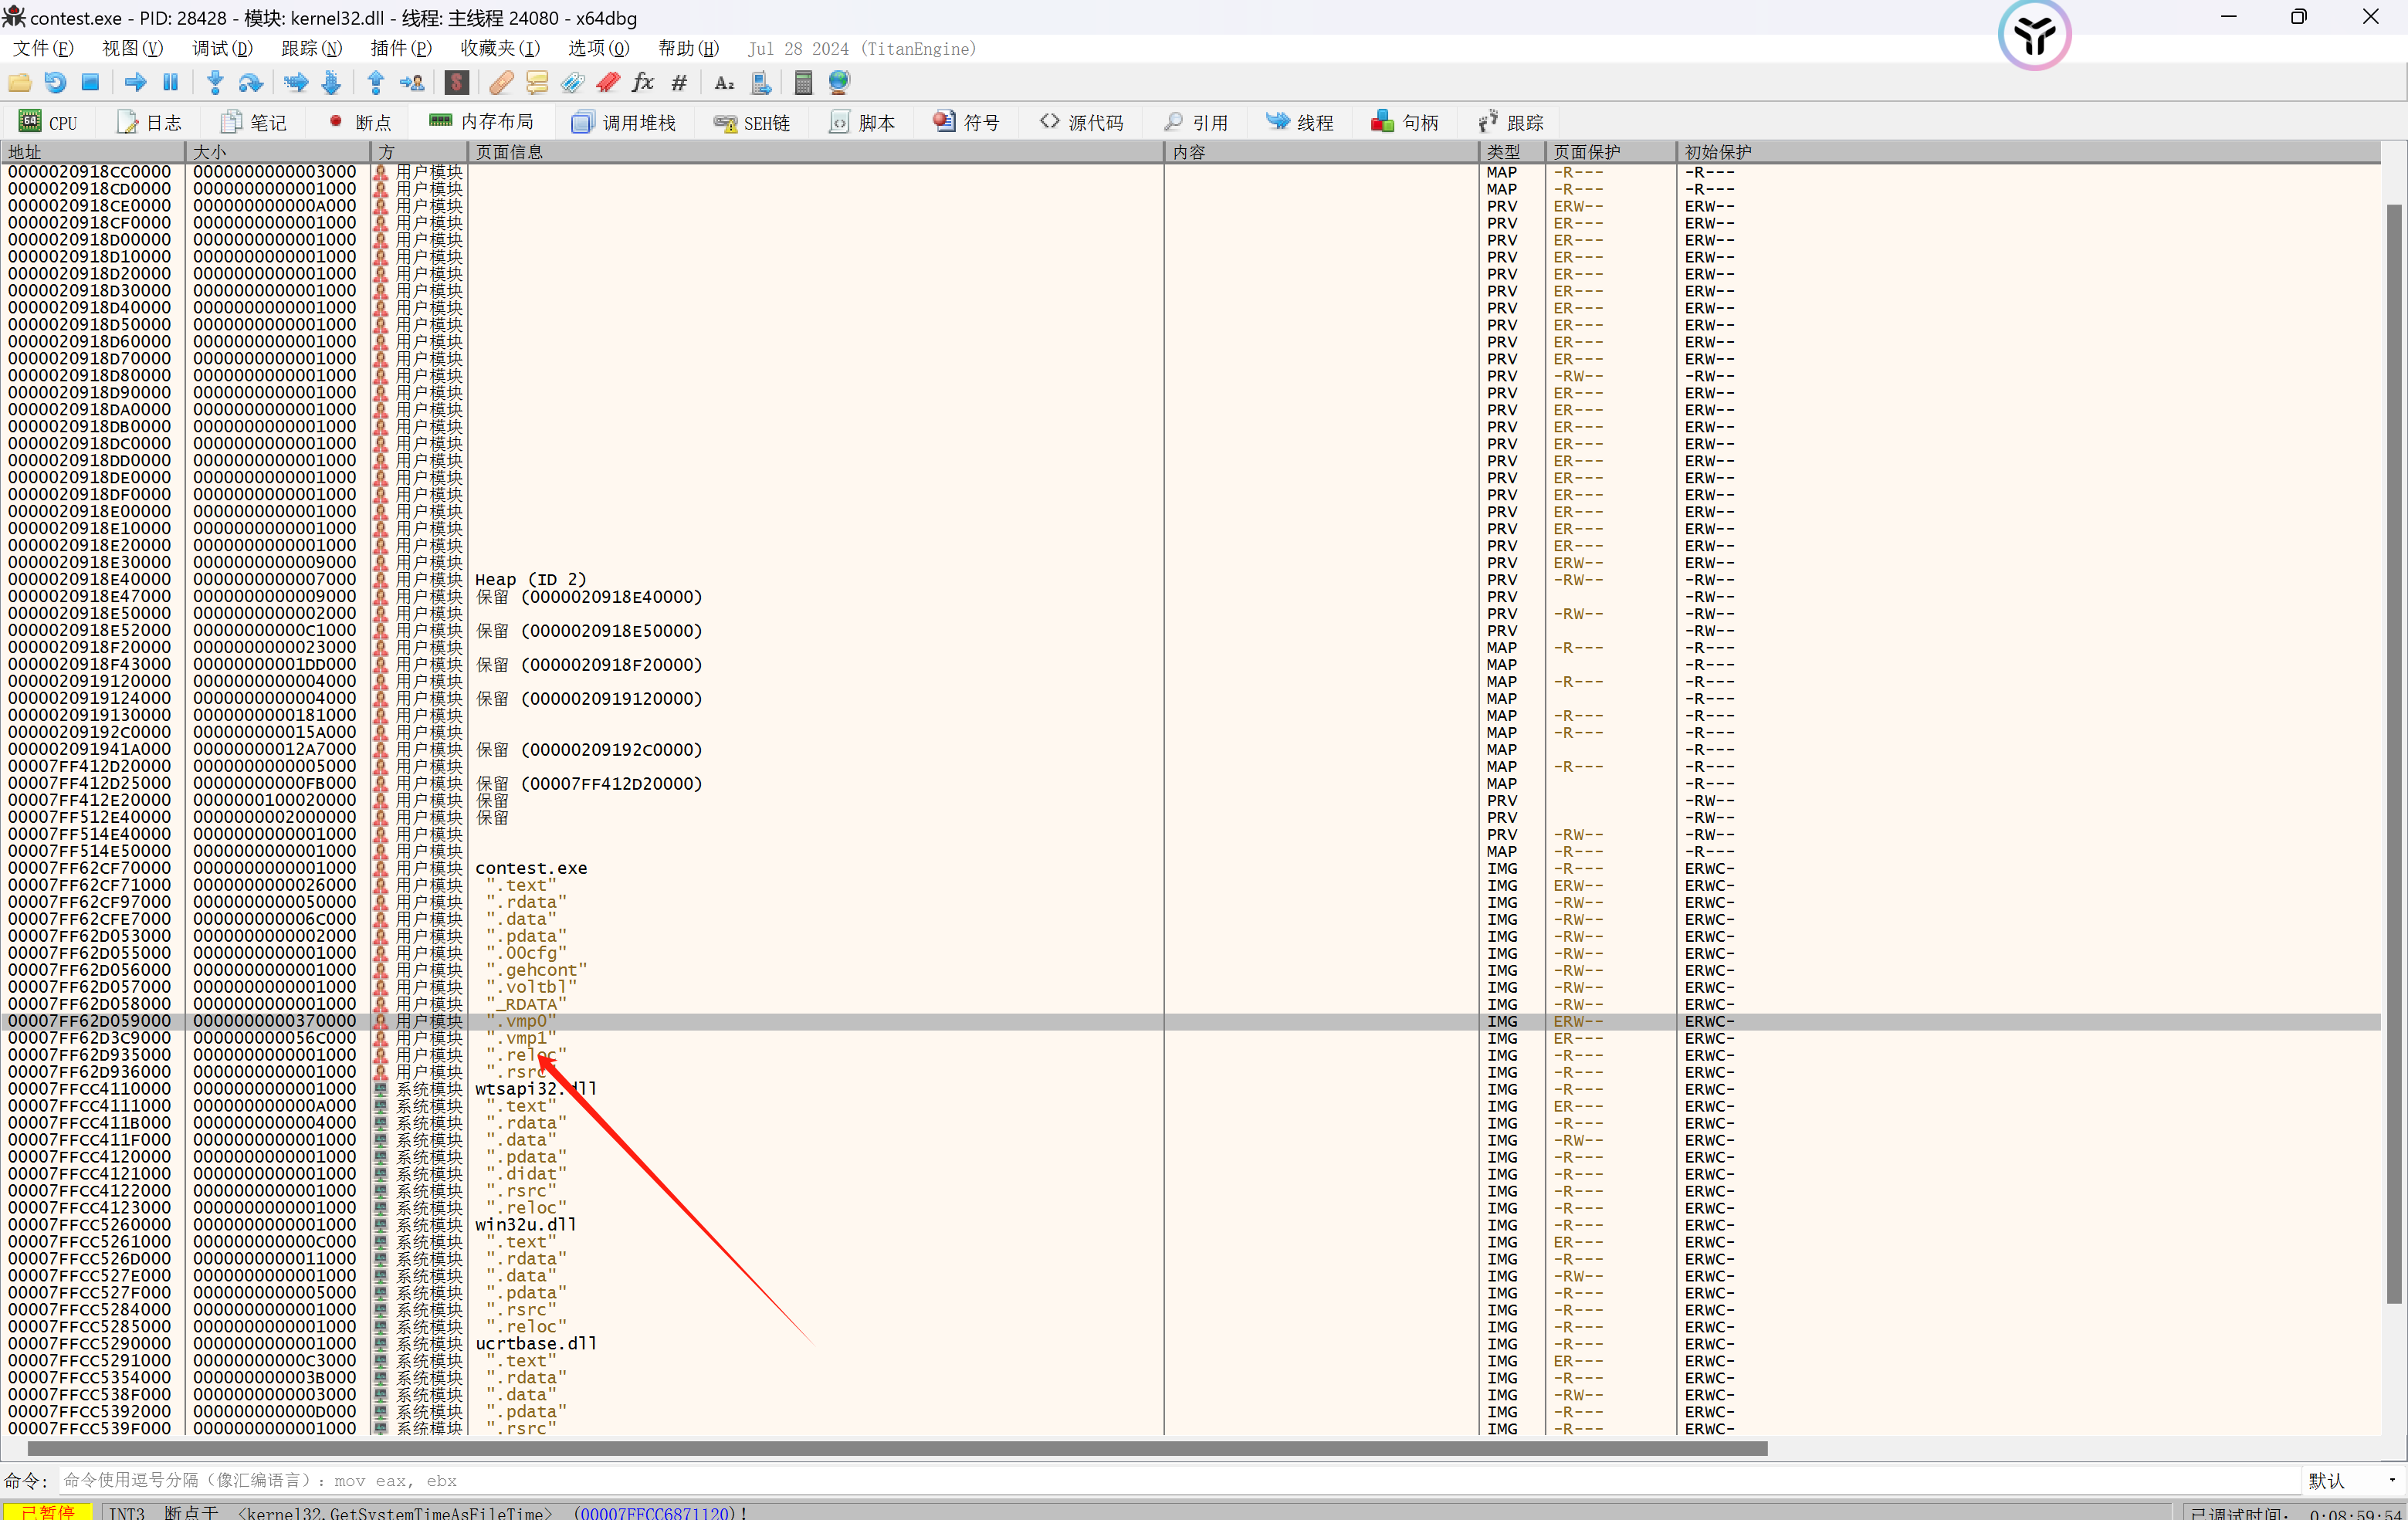2408x1520 pixels.
Task: Focus the command input field
Action: 1178,1480
